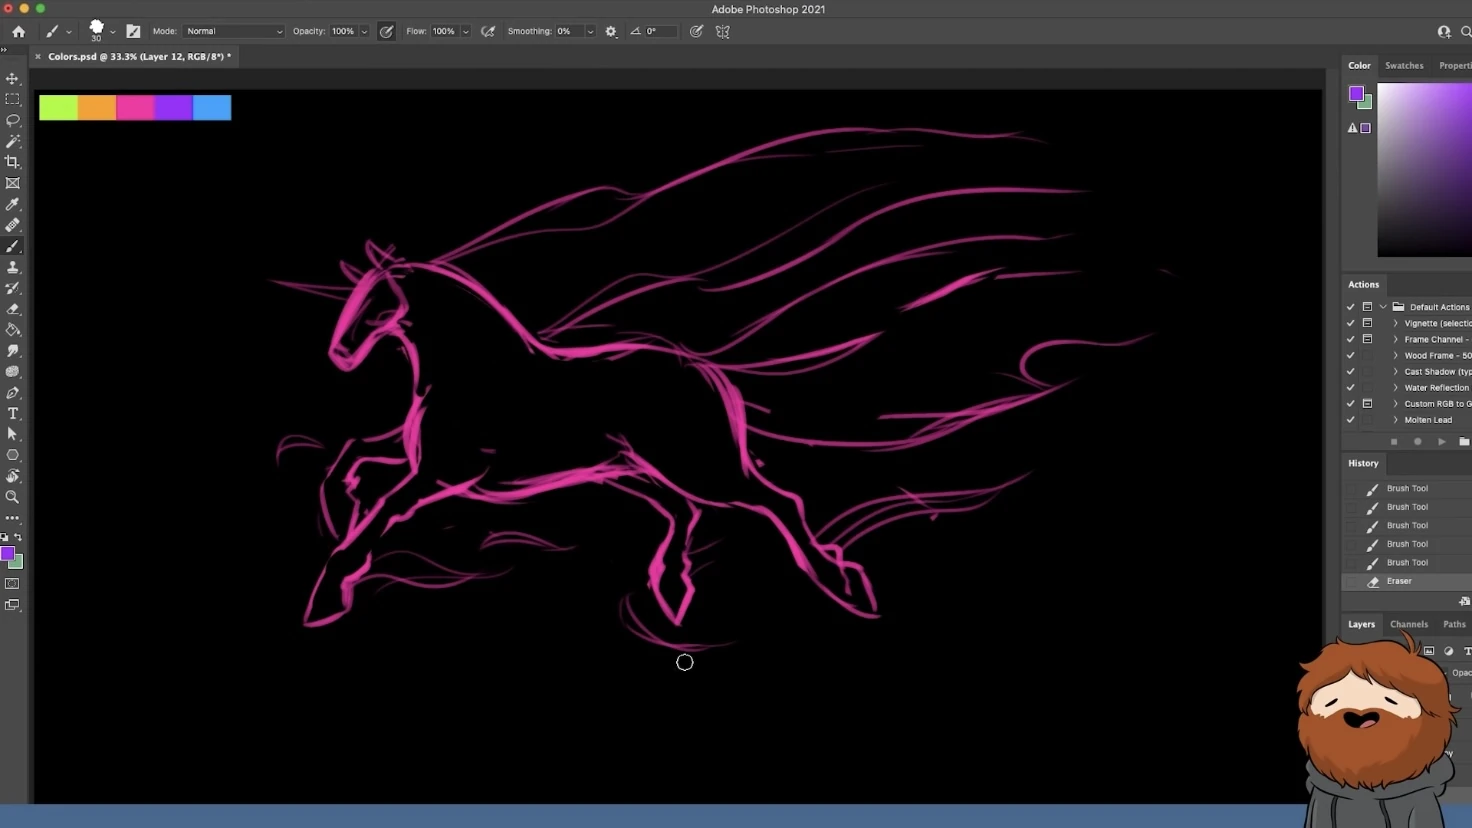Image resolution: width=1472 pixels, height=828 pixels.
Task: Select the Horizontal Type tool
Action: (13, 413)
